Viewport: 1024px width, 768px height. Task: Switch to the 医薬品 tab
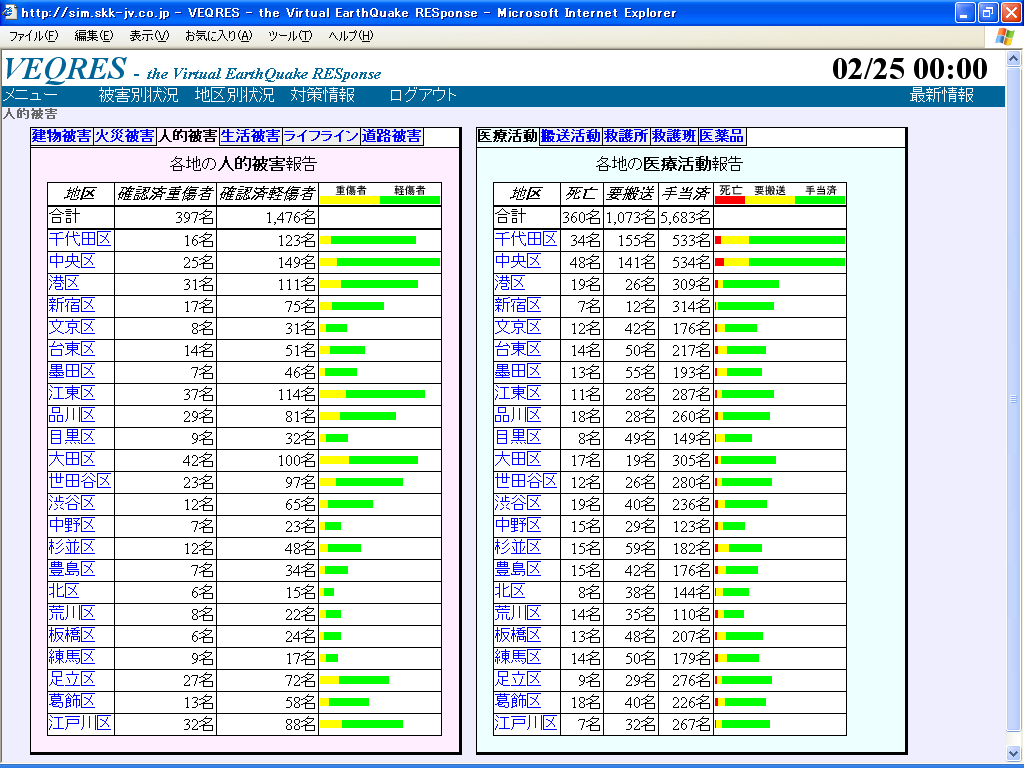722,136
